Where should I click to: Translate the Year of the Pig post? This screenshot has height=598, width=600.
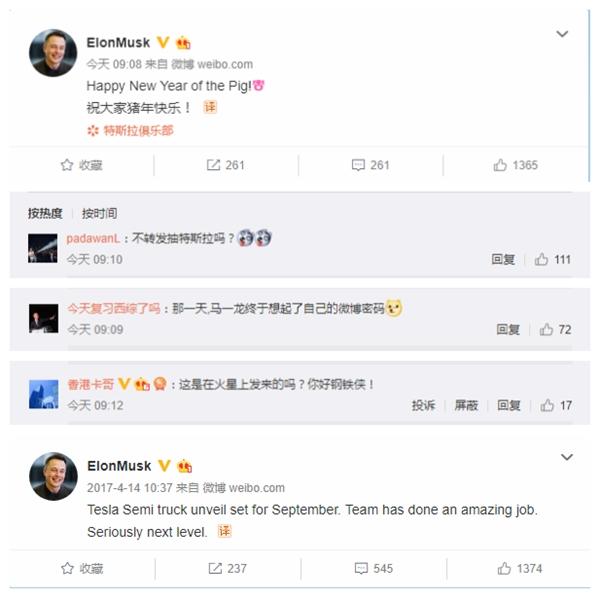[x=210, y=107]
